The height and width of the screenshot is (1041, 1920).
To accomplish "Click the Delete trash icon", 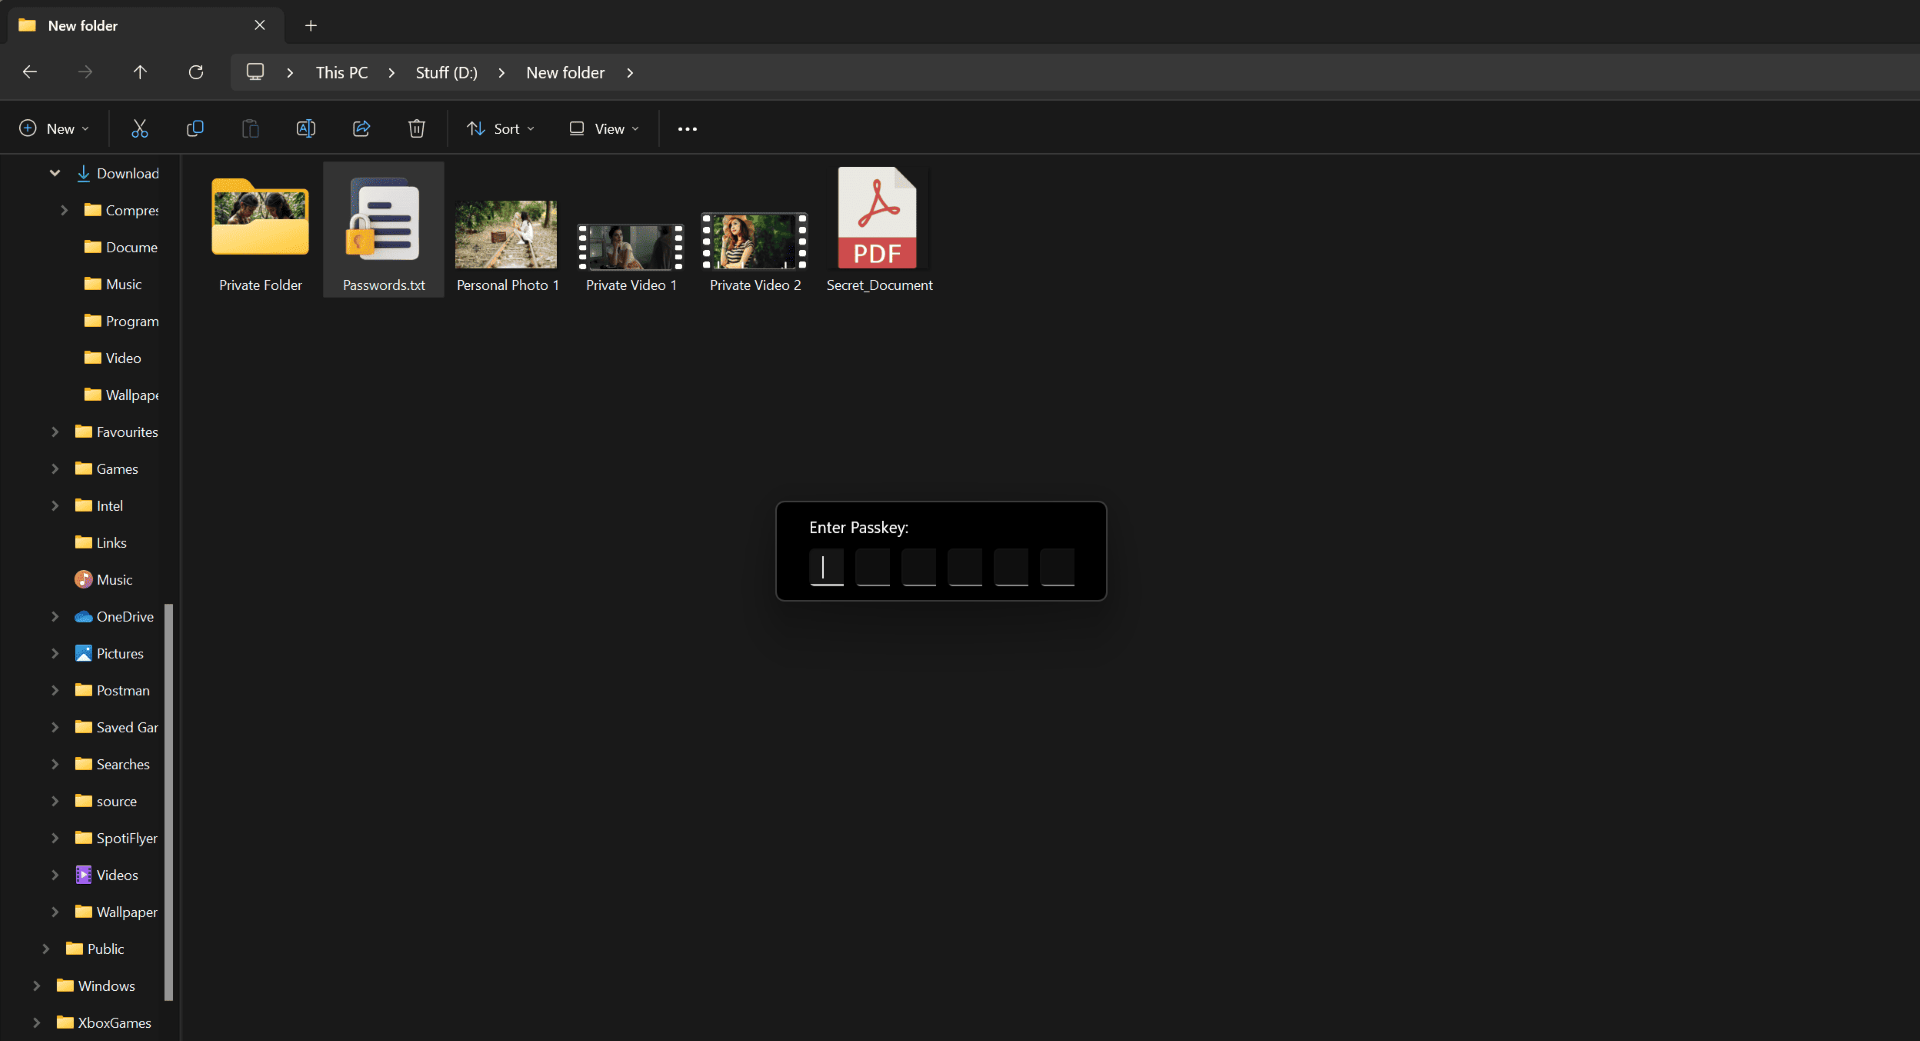I will 417,128.
